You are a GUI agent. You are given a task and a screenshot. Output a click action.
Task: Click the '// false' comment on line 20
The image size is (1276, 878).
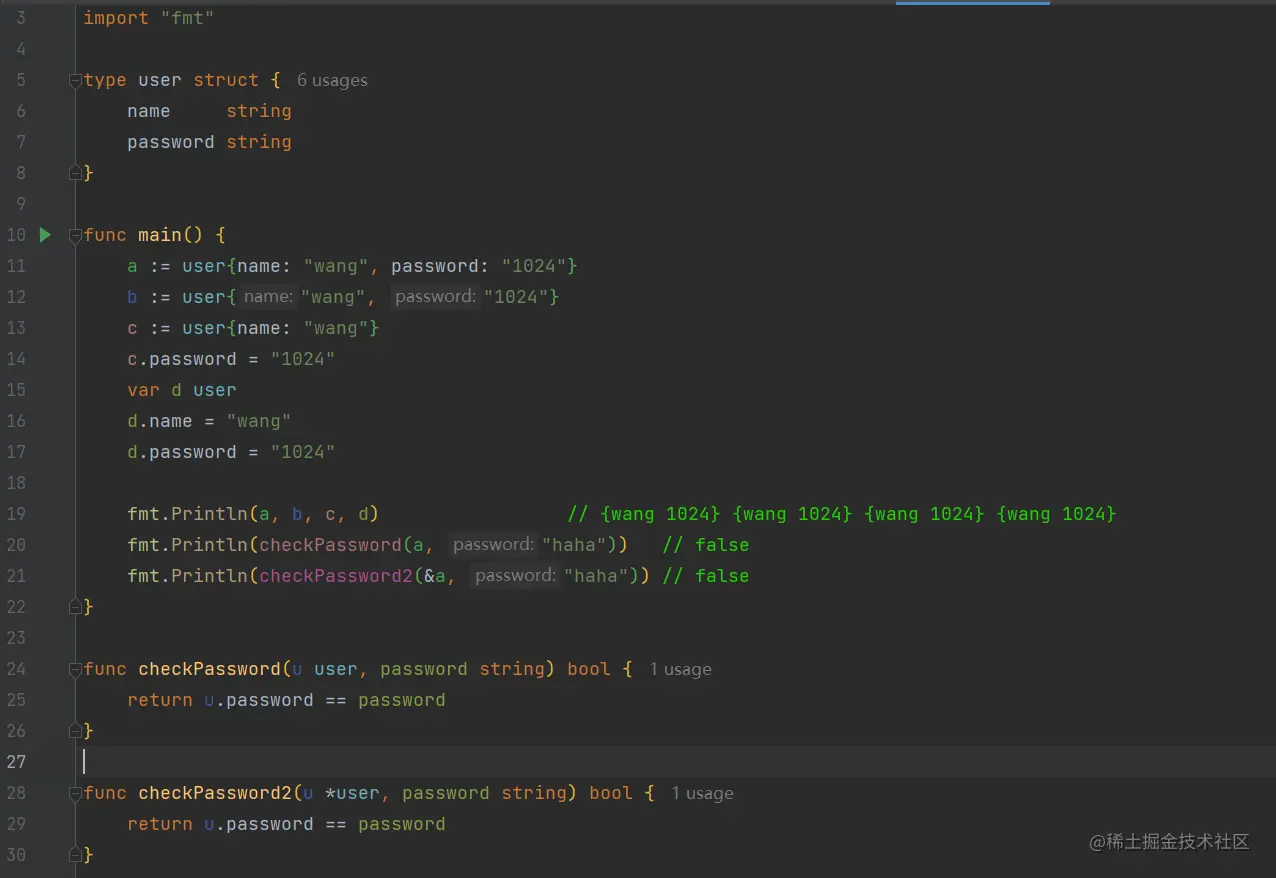coord(706,545)
